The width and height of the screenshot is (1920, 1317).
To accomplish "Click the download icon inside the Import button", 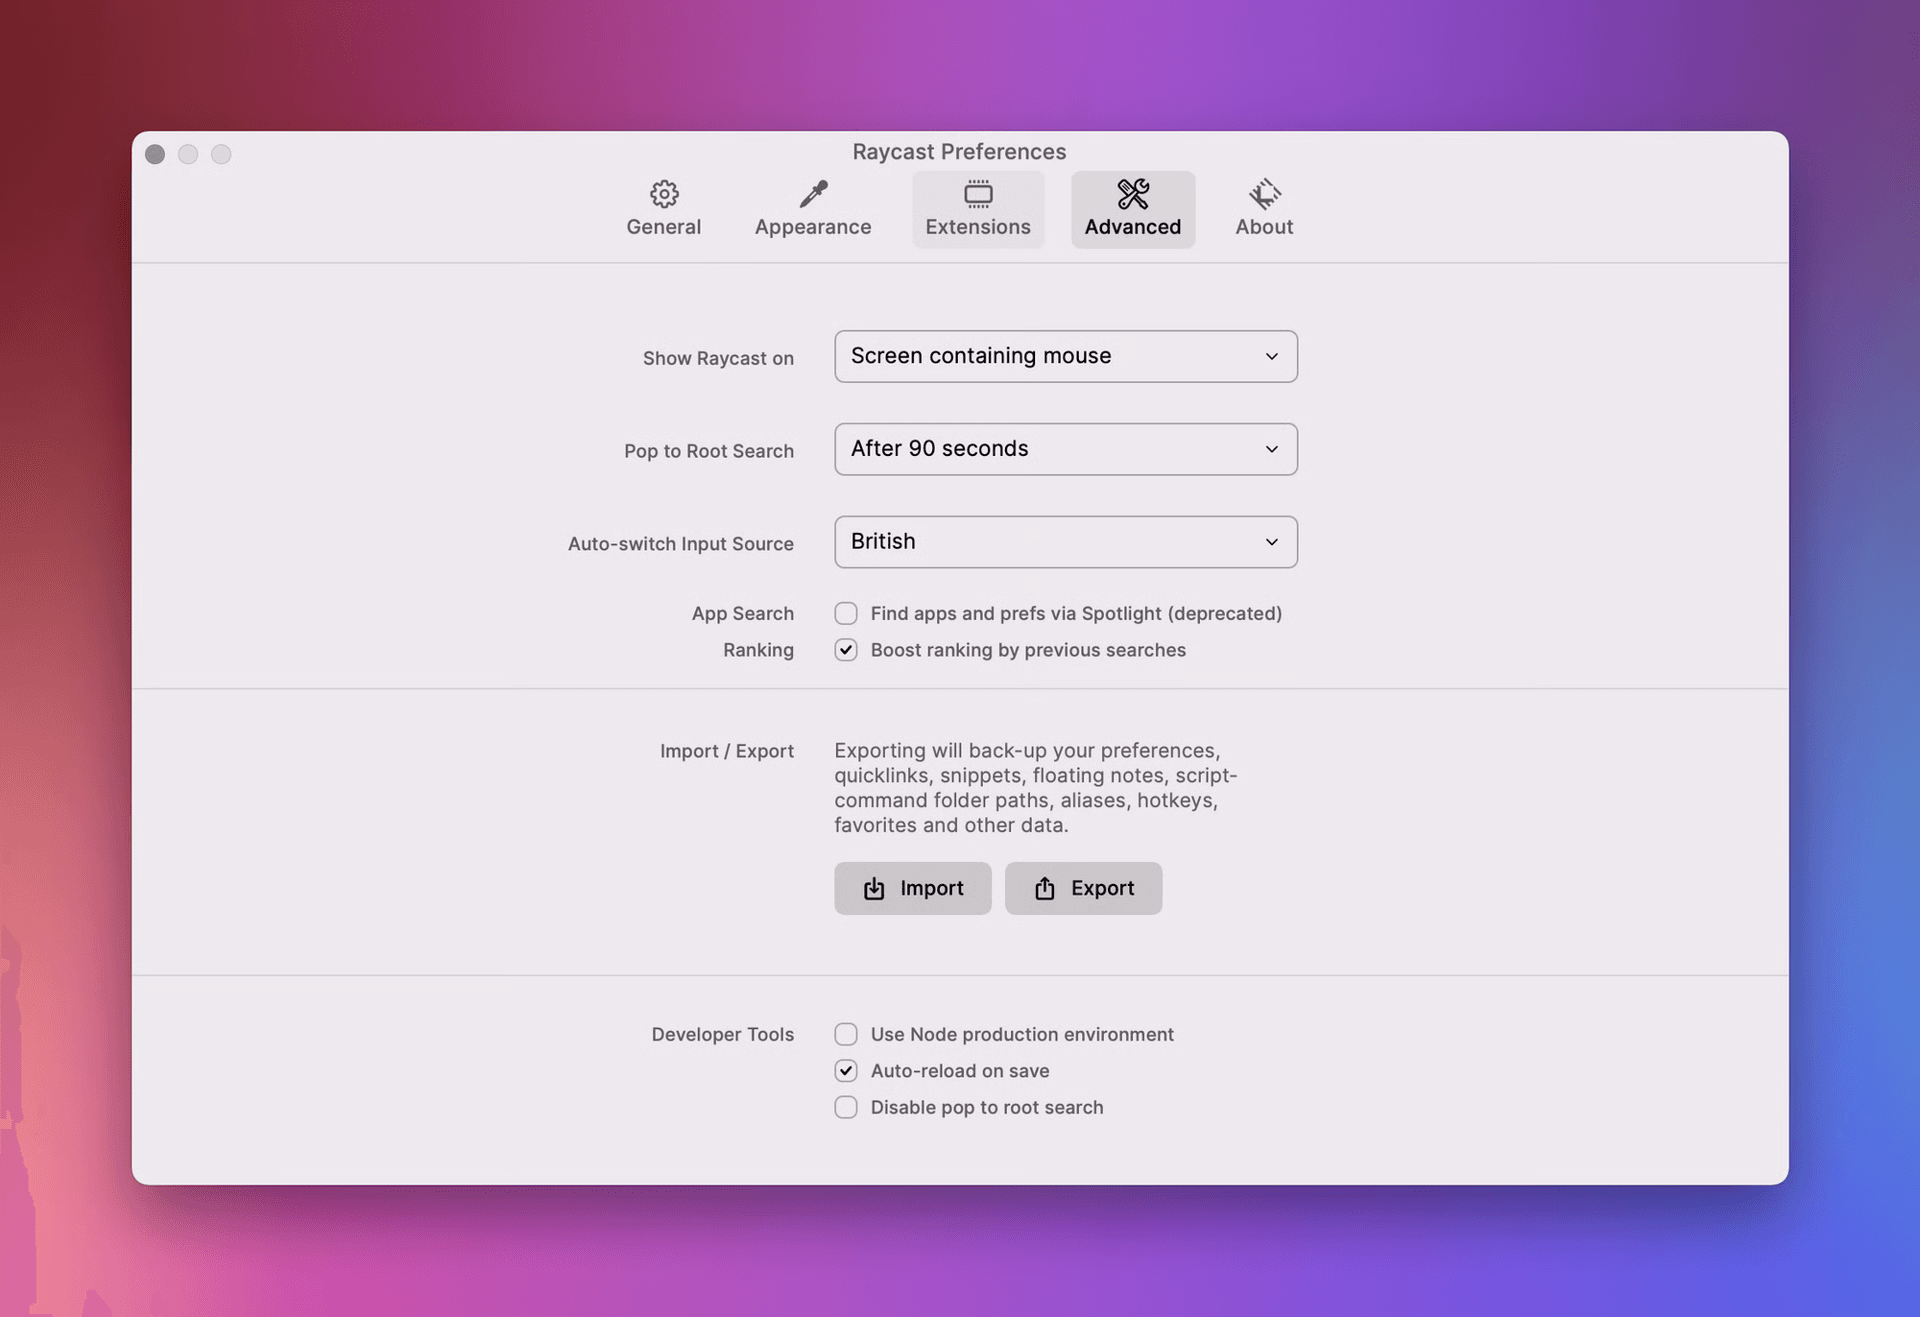I will click(875, 888).
